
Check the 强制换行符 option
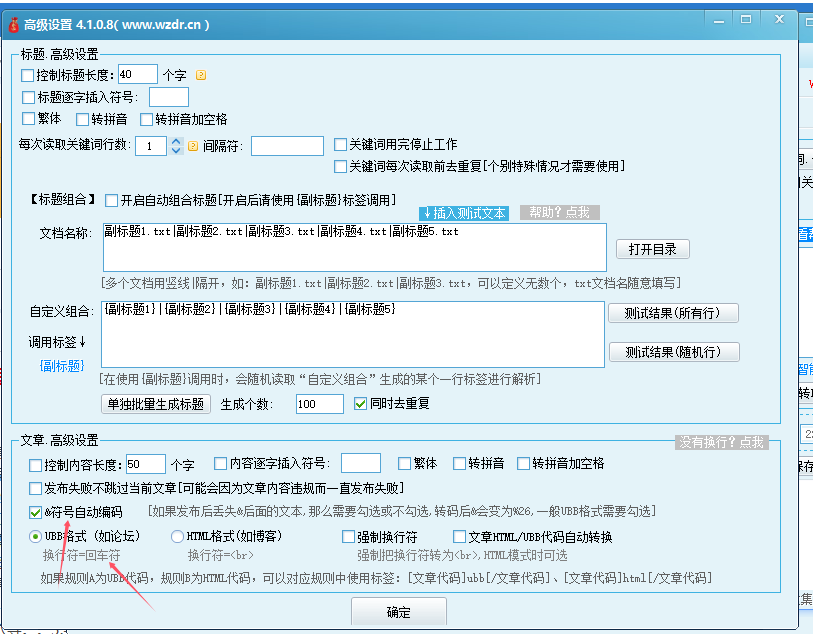coord(348,537)
